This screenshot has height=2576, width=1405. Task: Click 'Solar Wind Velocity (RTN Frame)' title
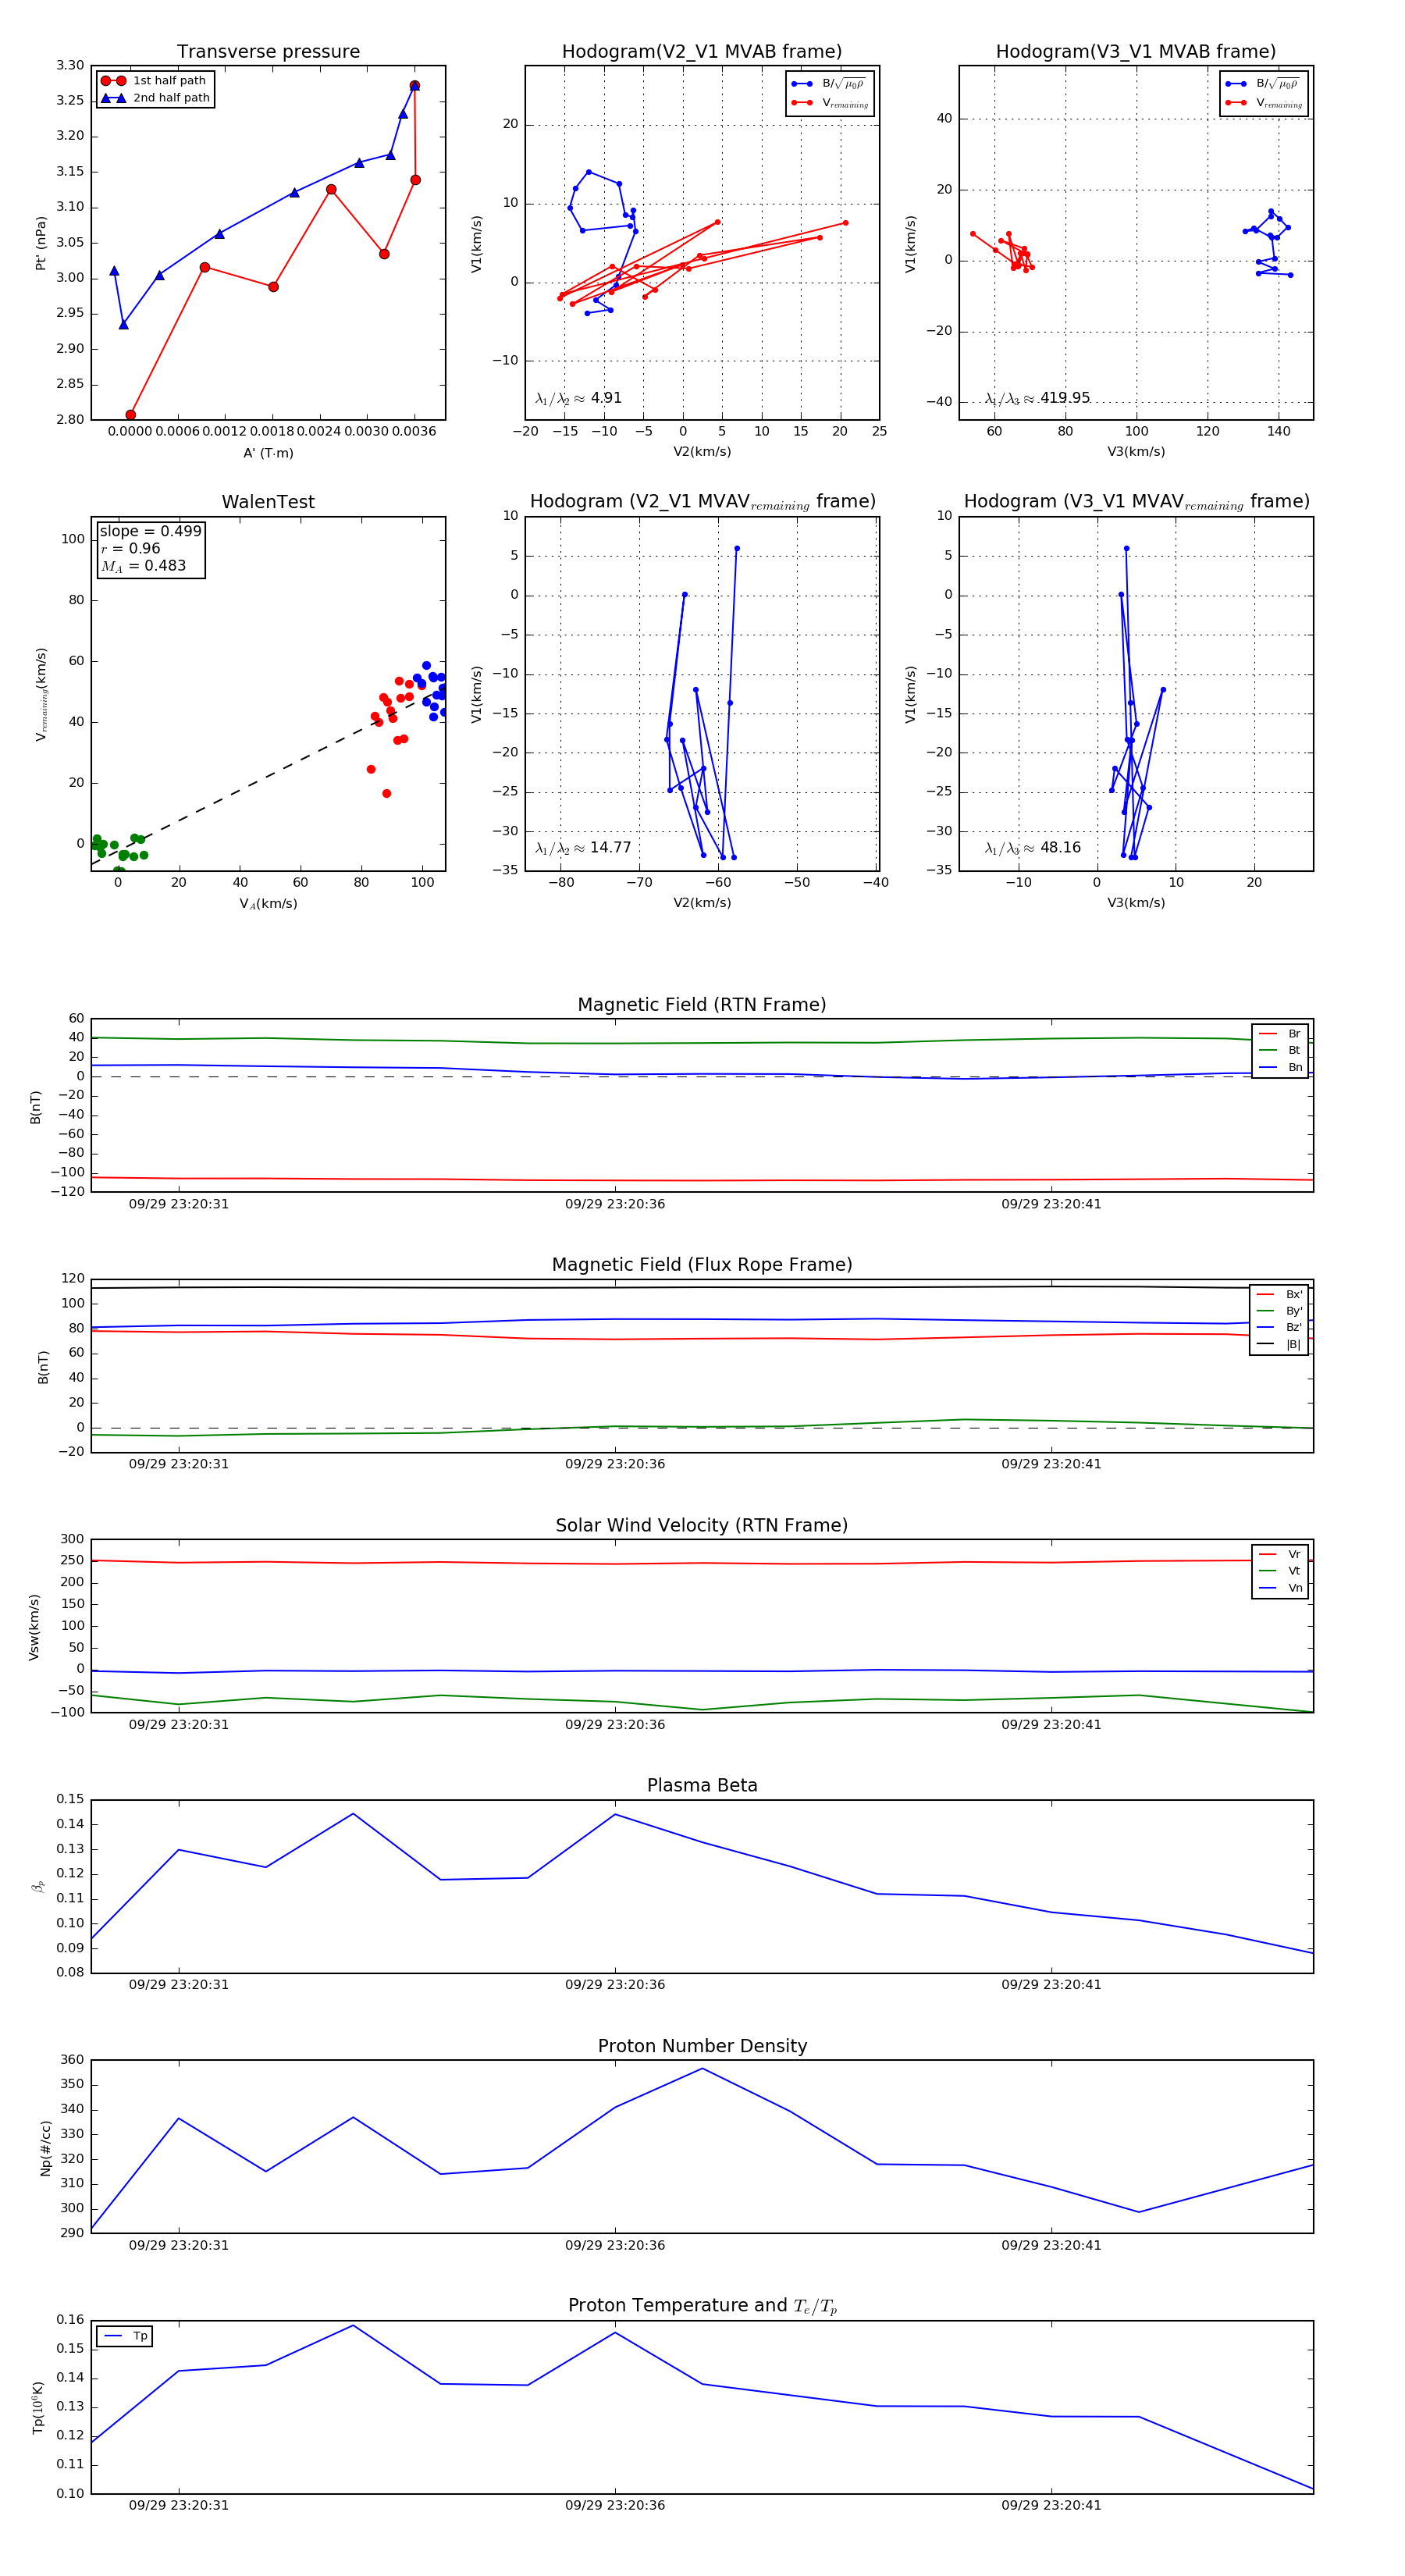click(x=702, y=1525)
